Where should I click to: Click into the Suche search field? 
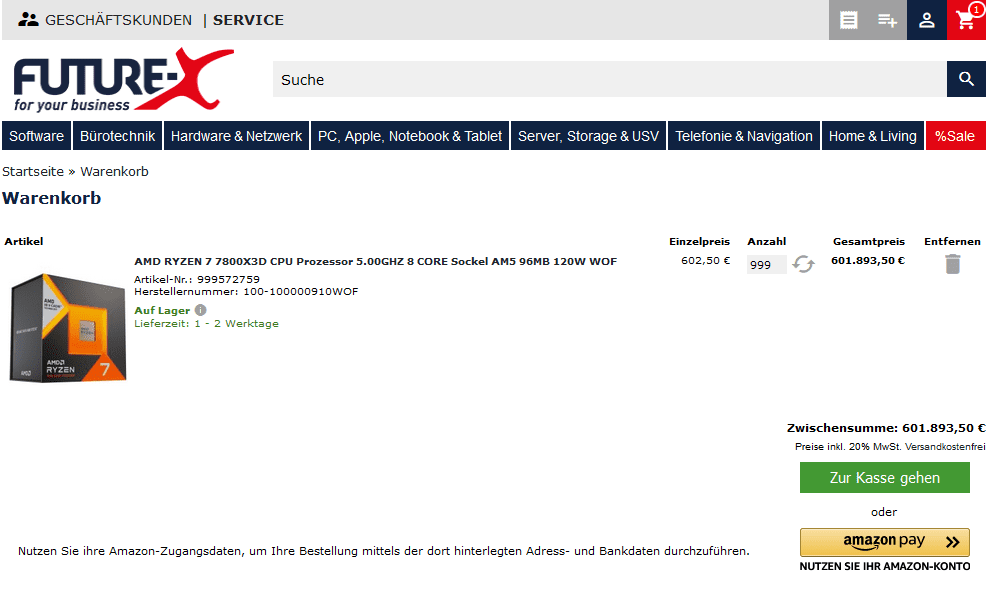[610, 79]
